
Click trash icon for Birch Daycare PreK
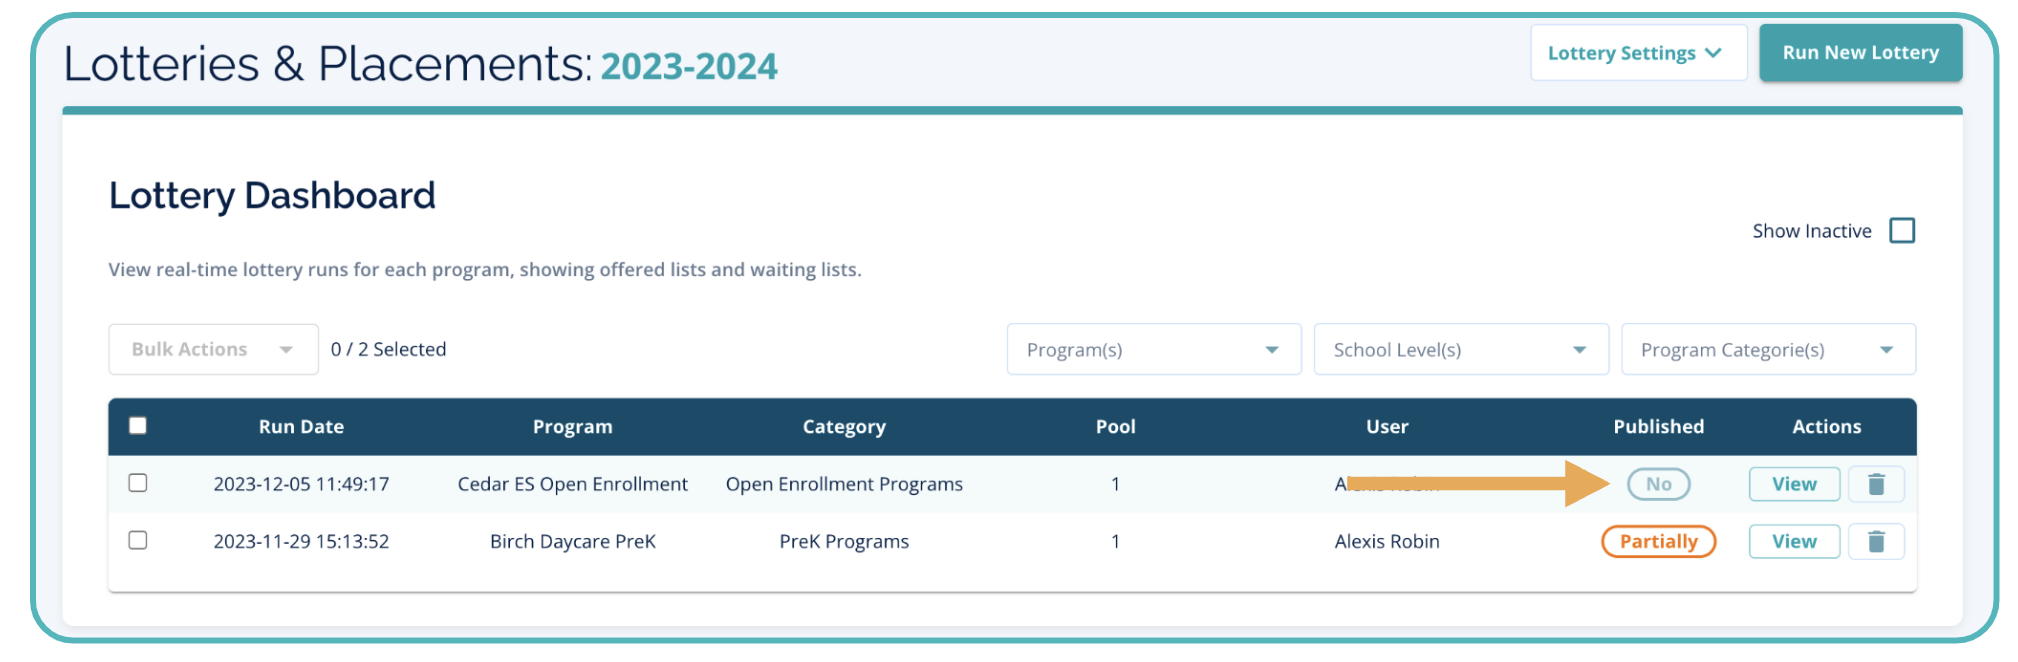pos(1876,541)
